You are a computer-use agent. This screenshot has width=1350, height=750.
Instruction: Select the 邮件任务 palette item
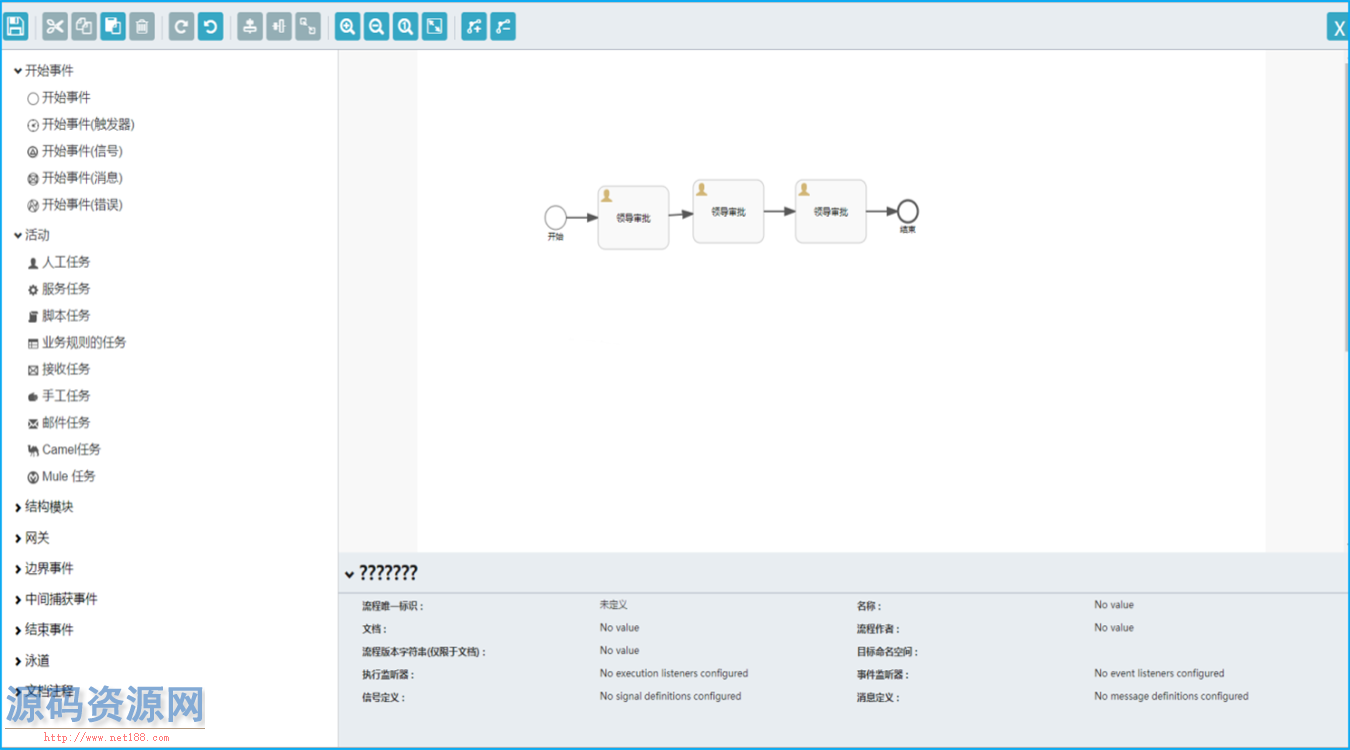59,423
